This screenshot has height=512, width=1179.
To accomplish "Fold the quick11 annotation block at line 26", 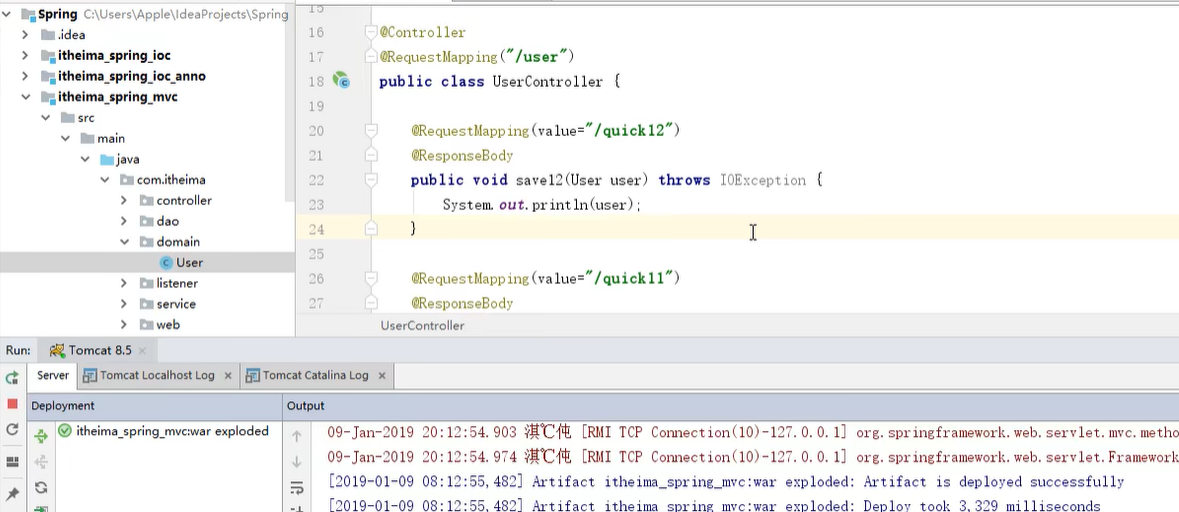I will [x=370, y=278].
